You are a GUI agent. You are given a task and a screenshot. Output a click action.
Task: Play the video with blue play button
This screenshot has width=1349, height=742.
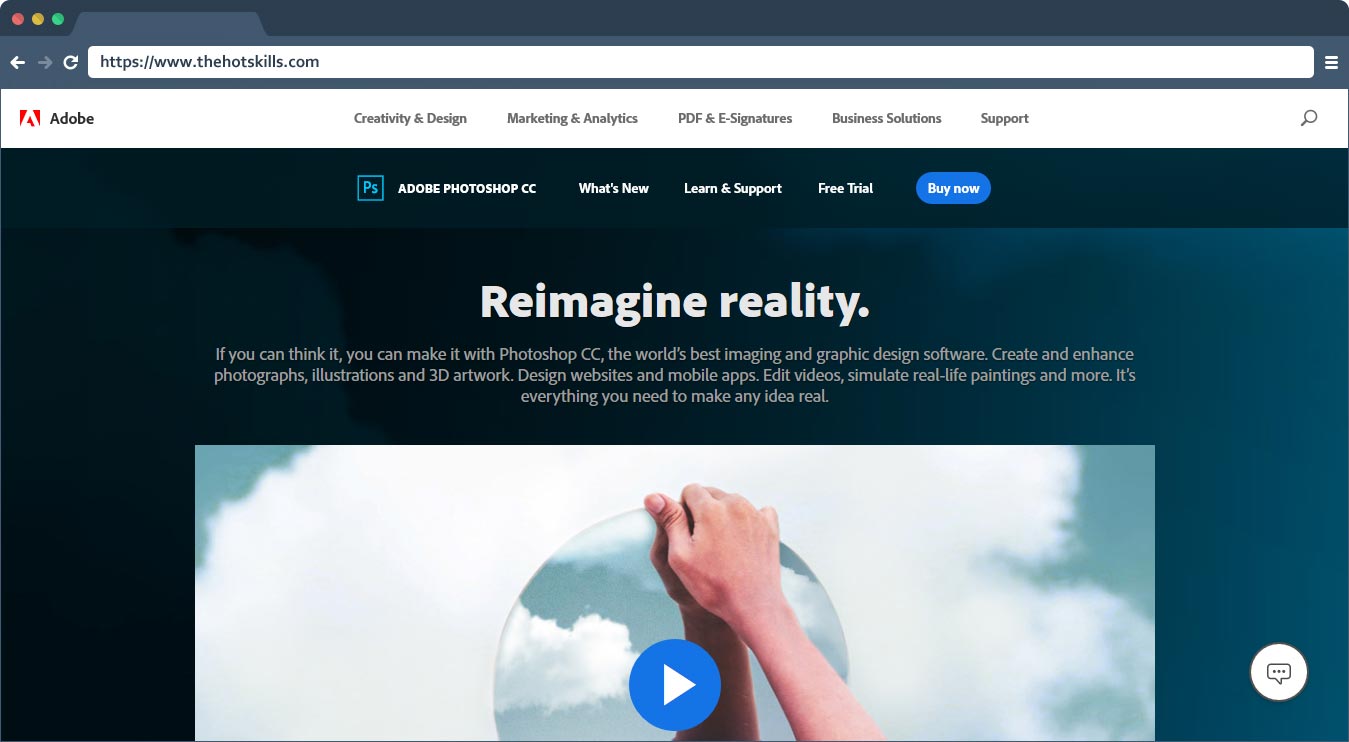click(675, 685)
